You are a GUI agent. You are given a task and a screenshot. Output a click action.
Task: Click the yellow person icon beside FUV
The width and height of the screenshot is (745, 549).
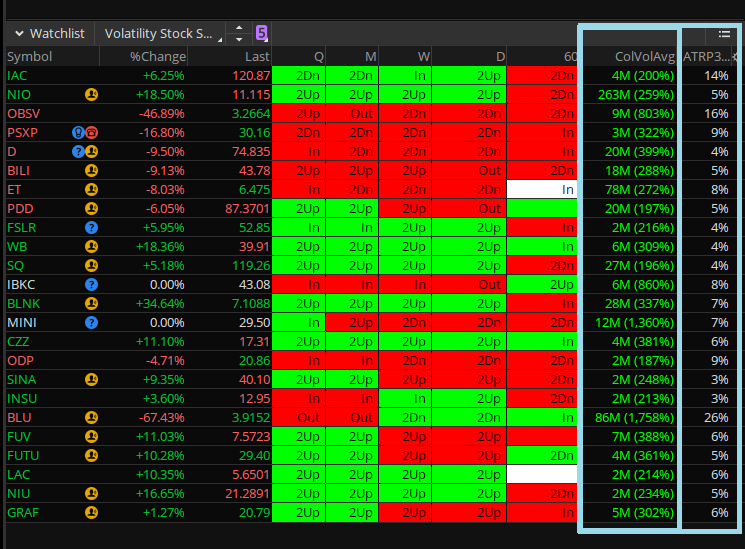click(x=91, y=437)
